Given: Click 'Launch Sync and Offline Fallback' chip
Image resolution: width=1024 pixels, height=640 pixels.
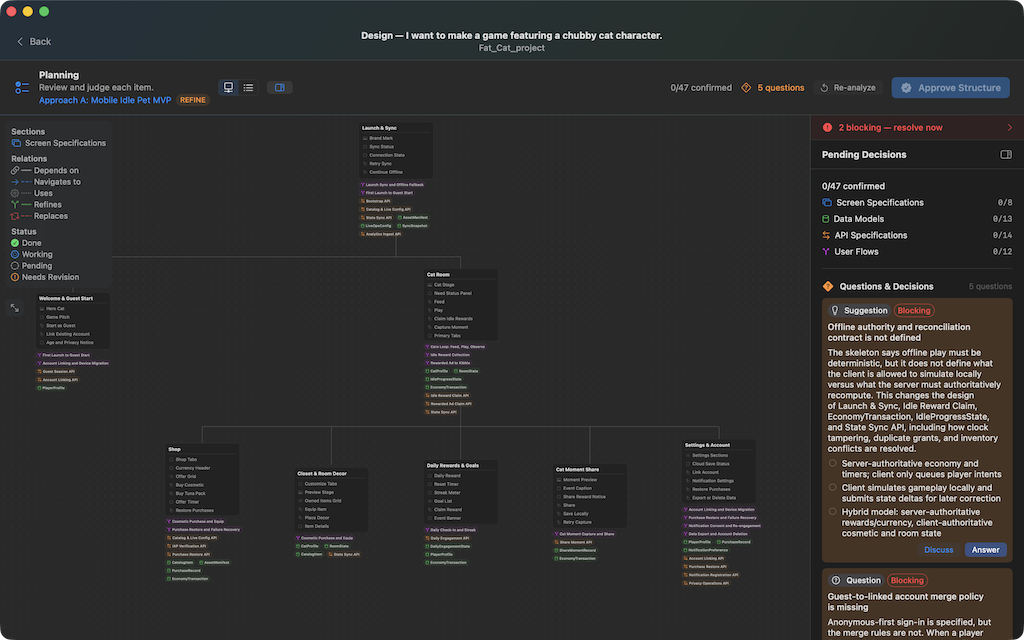Looking at the screenshot, I should click(x=392, y=185).
